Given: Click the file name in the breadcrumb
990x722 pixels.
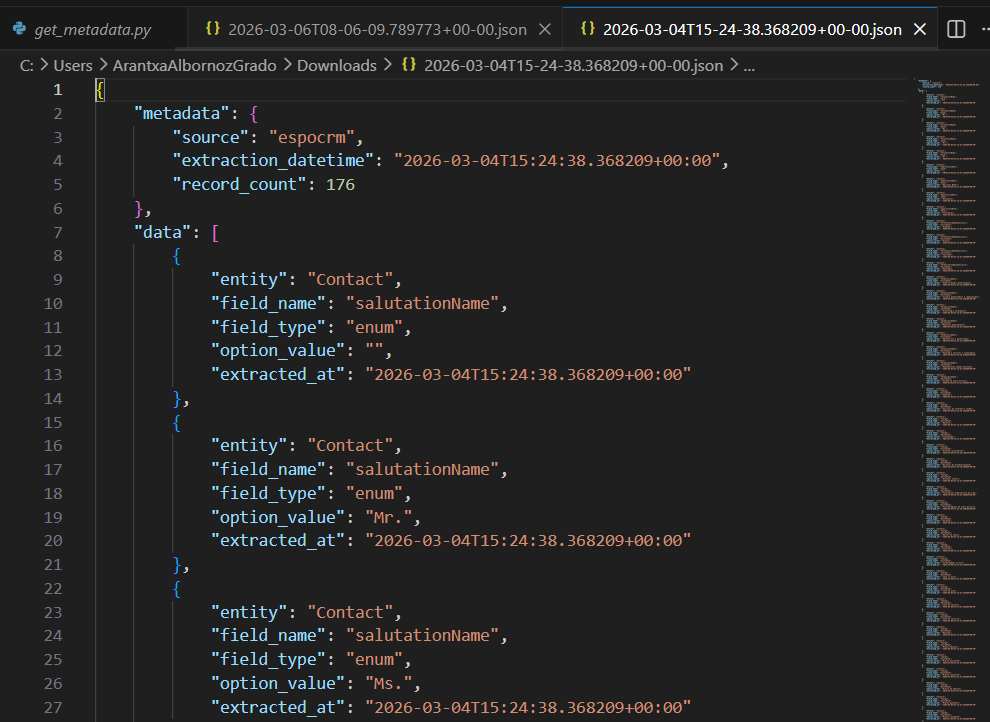Looking at the screenshot, I should click(x=574, y=65).
